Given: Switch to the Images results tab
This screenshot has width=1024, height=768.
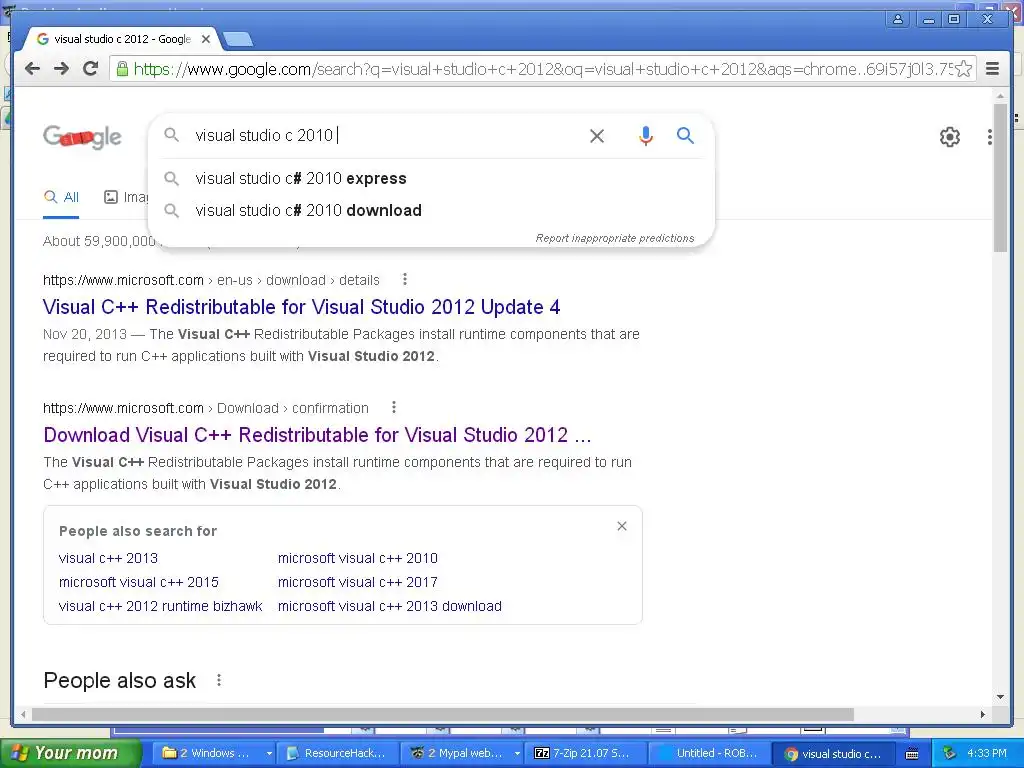Looking at the screenshot, I should click(x=127, y=197).
